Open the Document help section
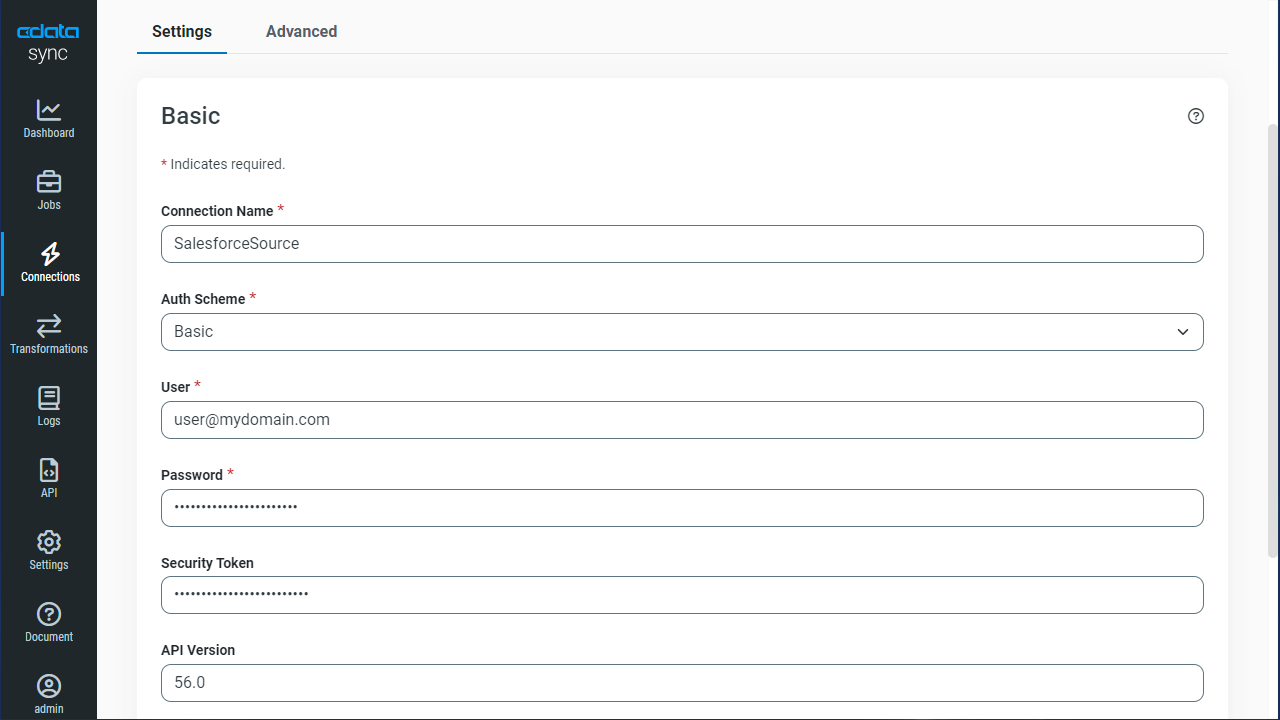Image resolution: width=1280 pixels, height=720 pixels. pyautogui.click(x=48, y=621)
